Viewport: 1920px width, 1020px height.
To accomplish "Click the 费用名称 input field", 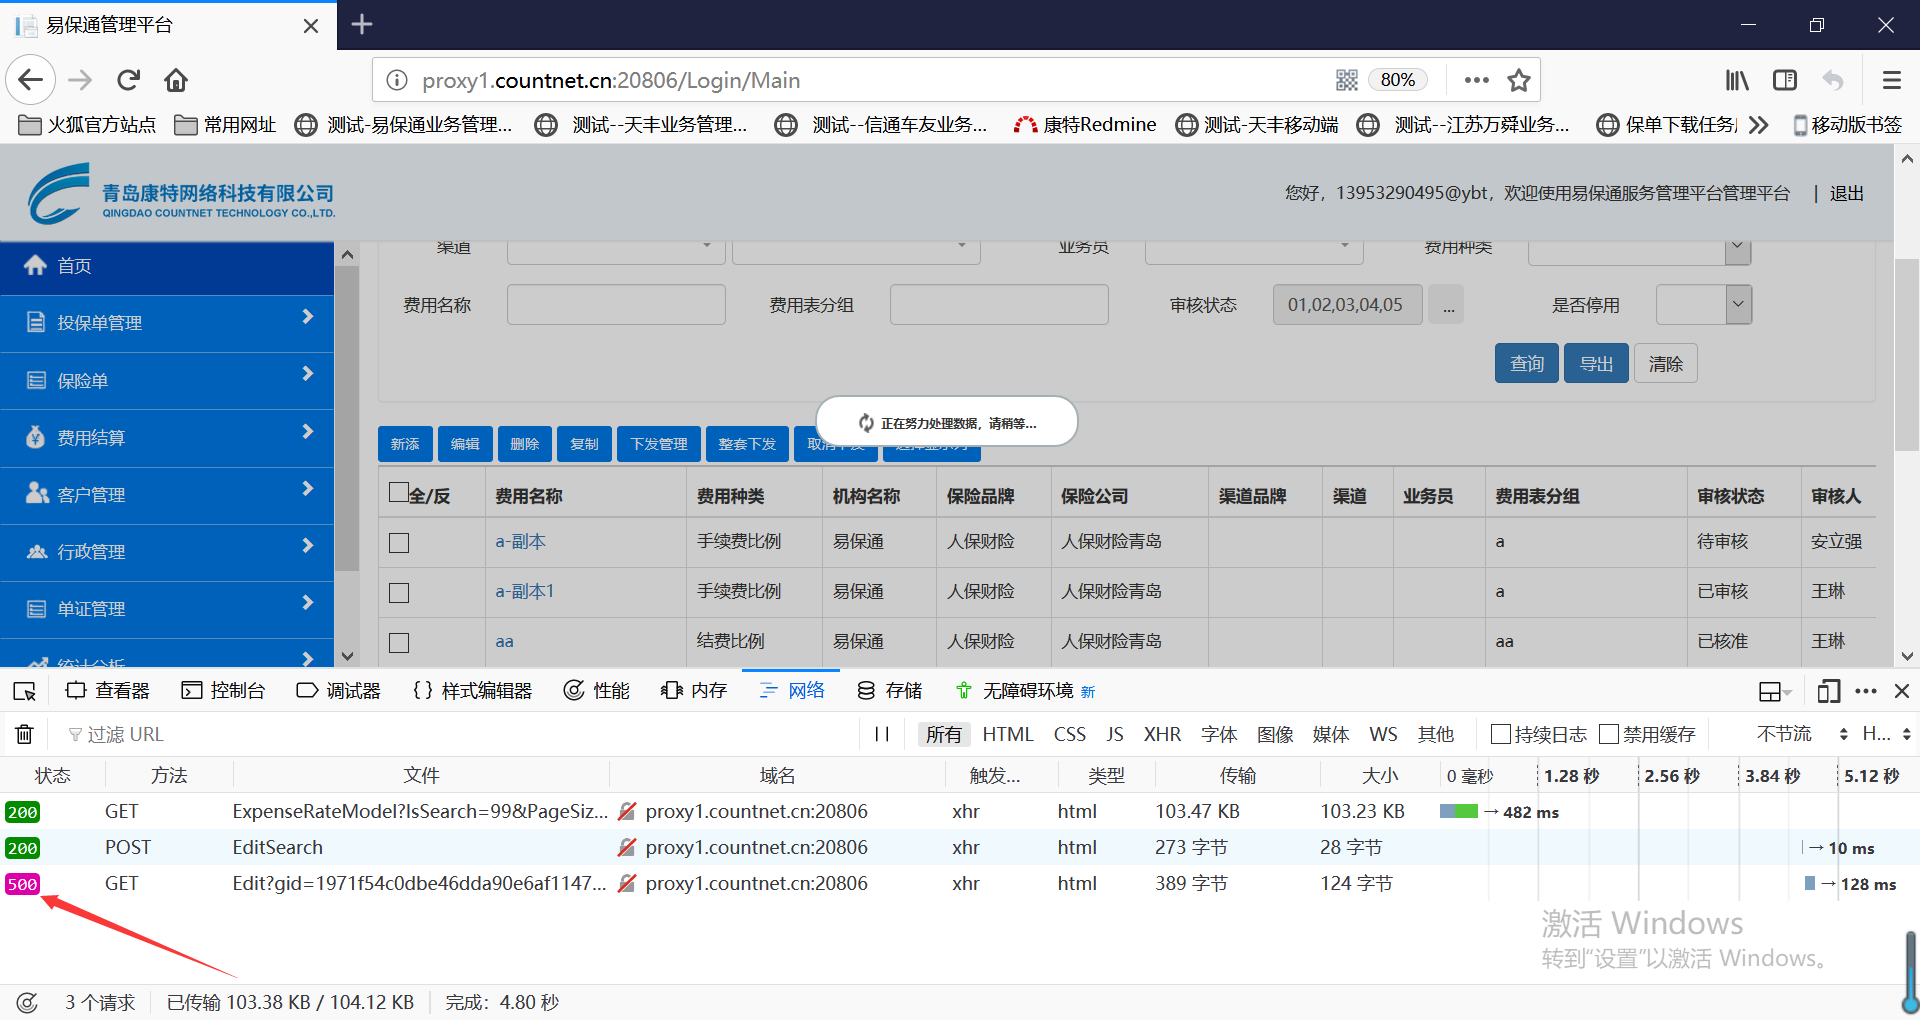I will 616,305.
